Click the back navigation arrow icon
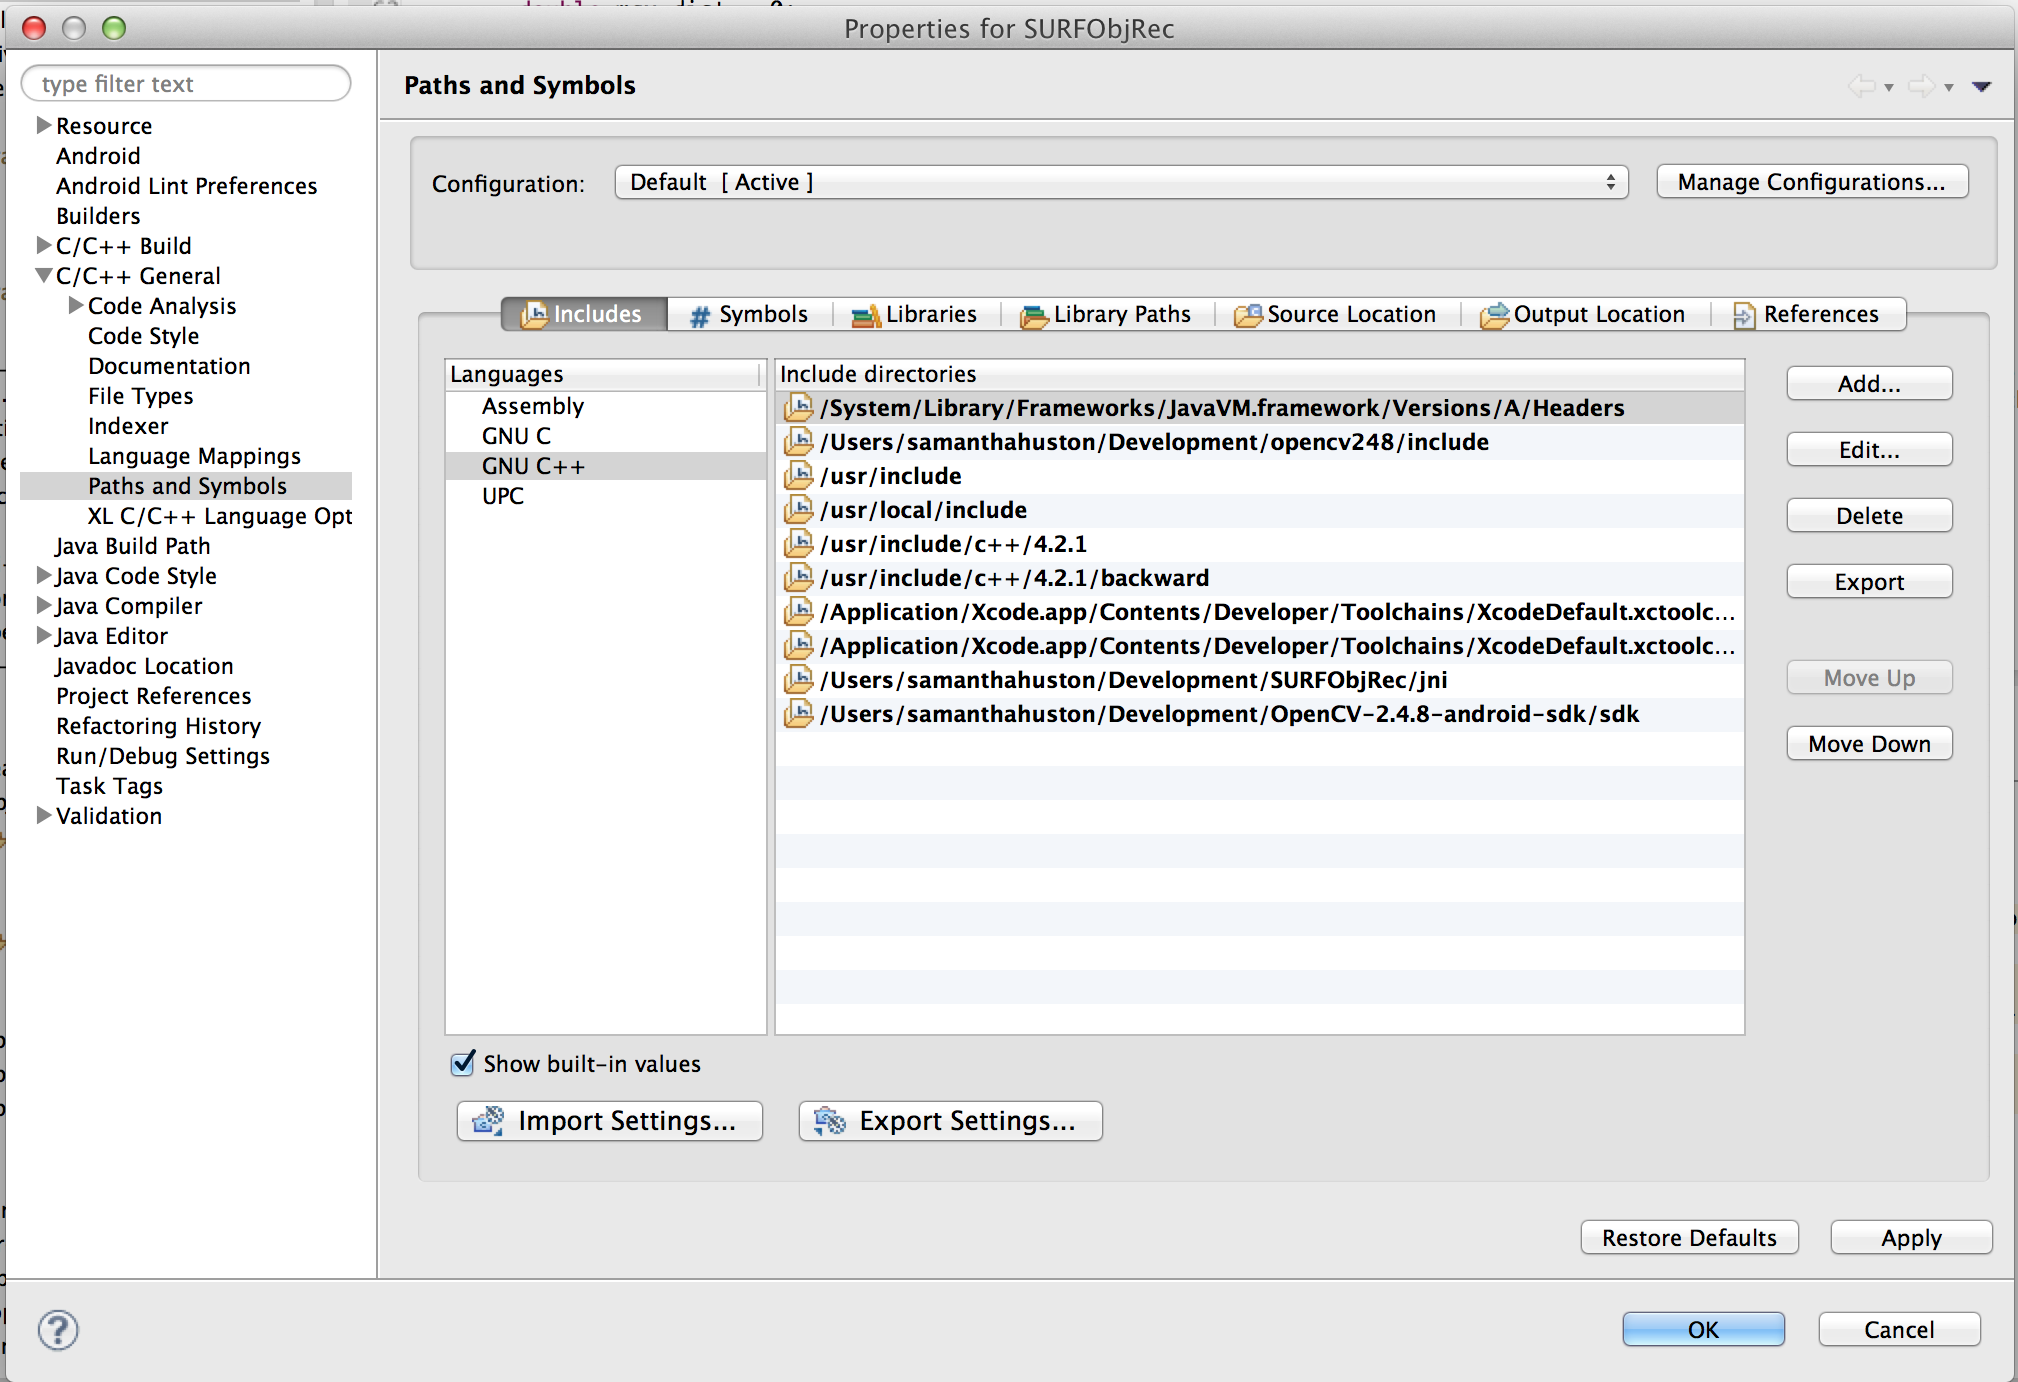 (1861, 86)
